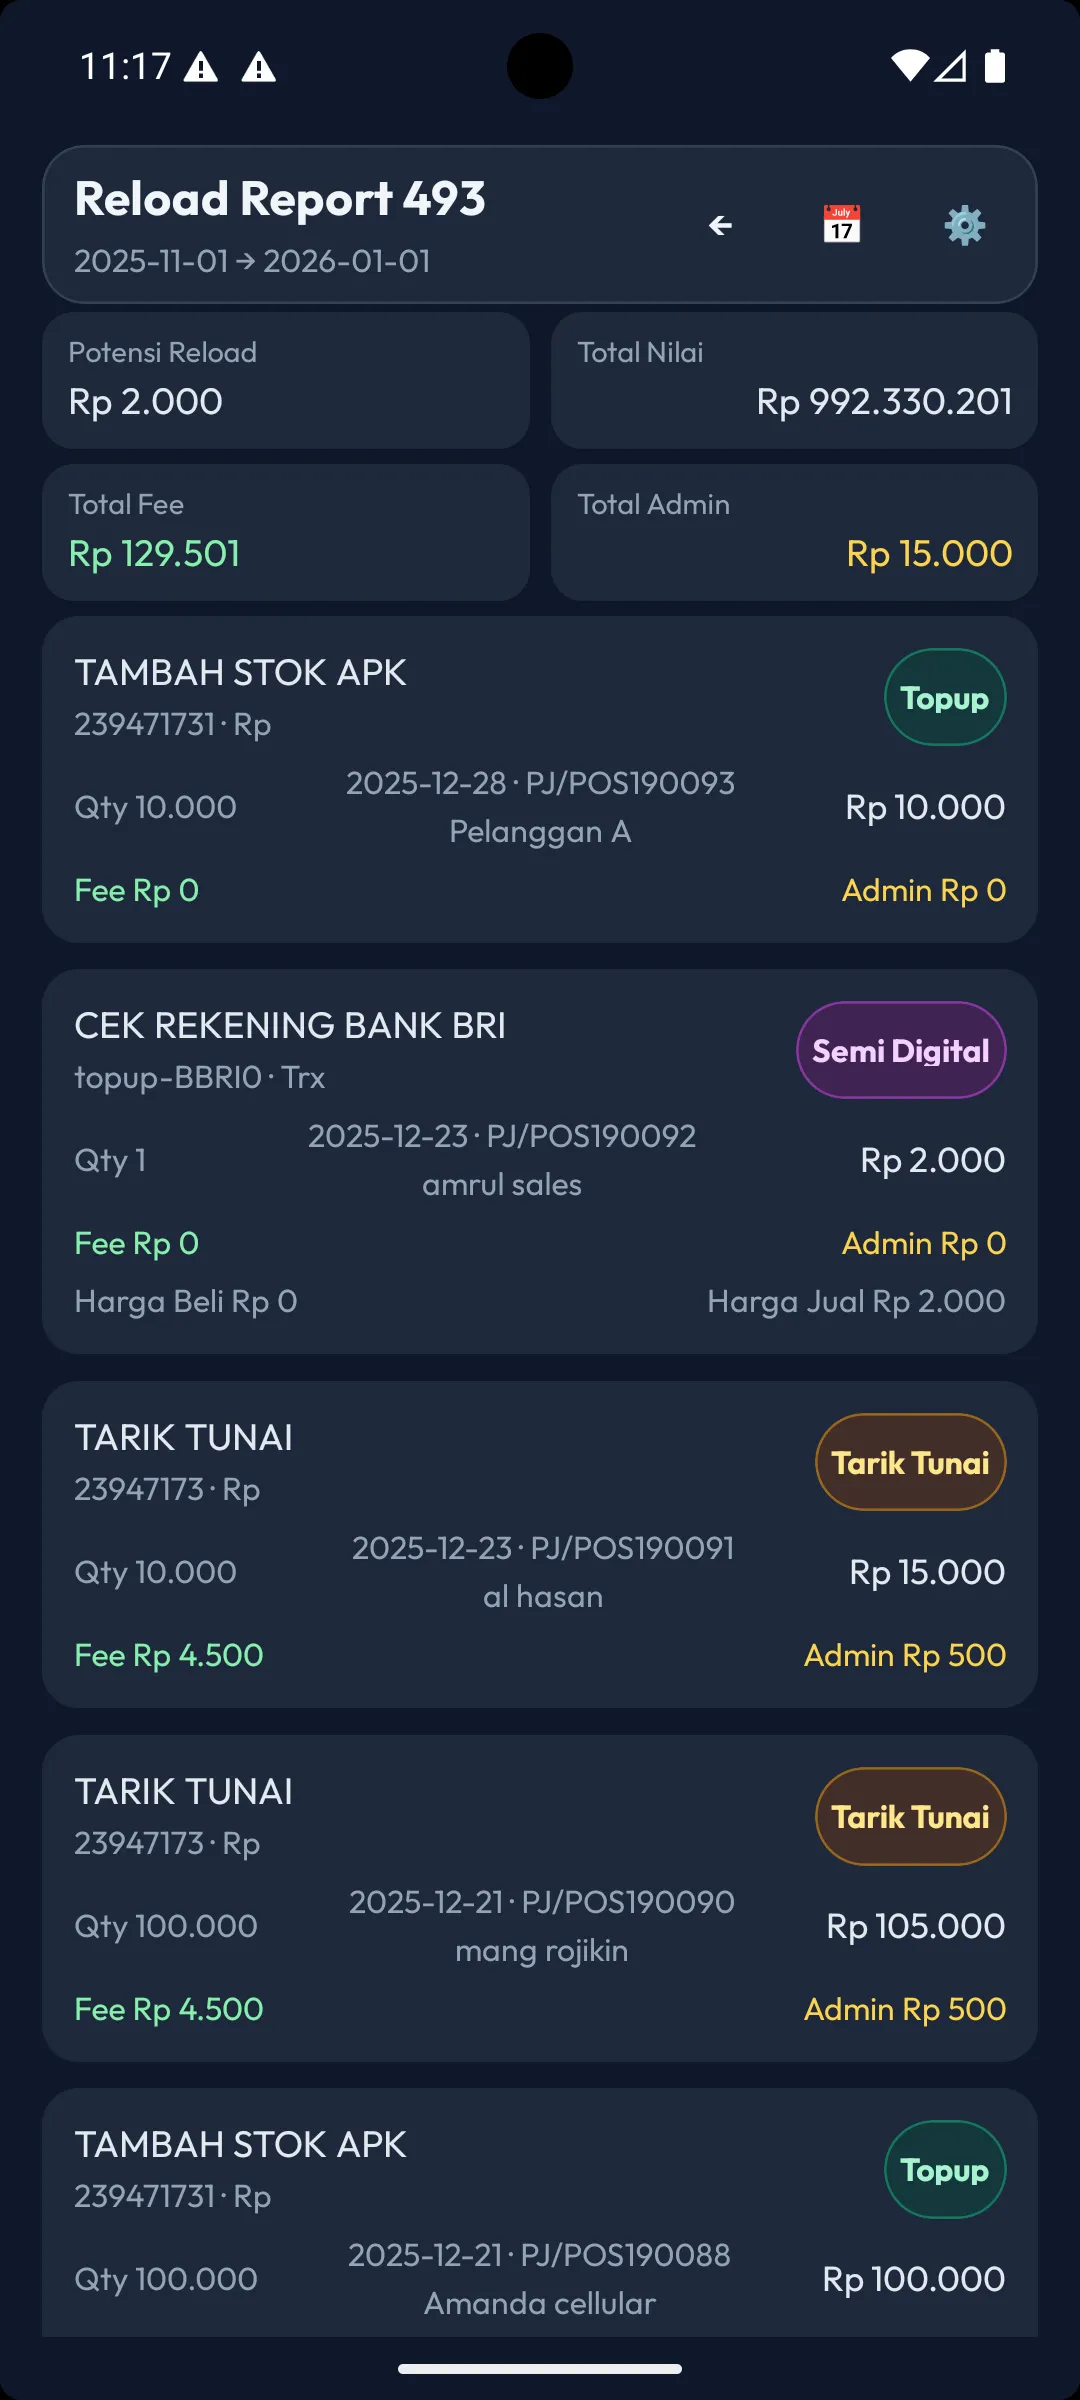Tap the Wi-Fi status icon
This screenshot has height=2400, width=1080.
tap(909, 66)
